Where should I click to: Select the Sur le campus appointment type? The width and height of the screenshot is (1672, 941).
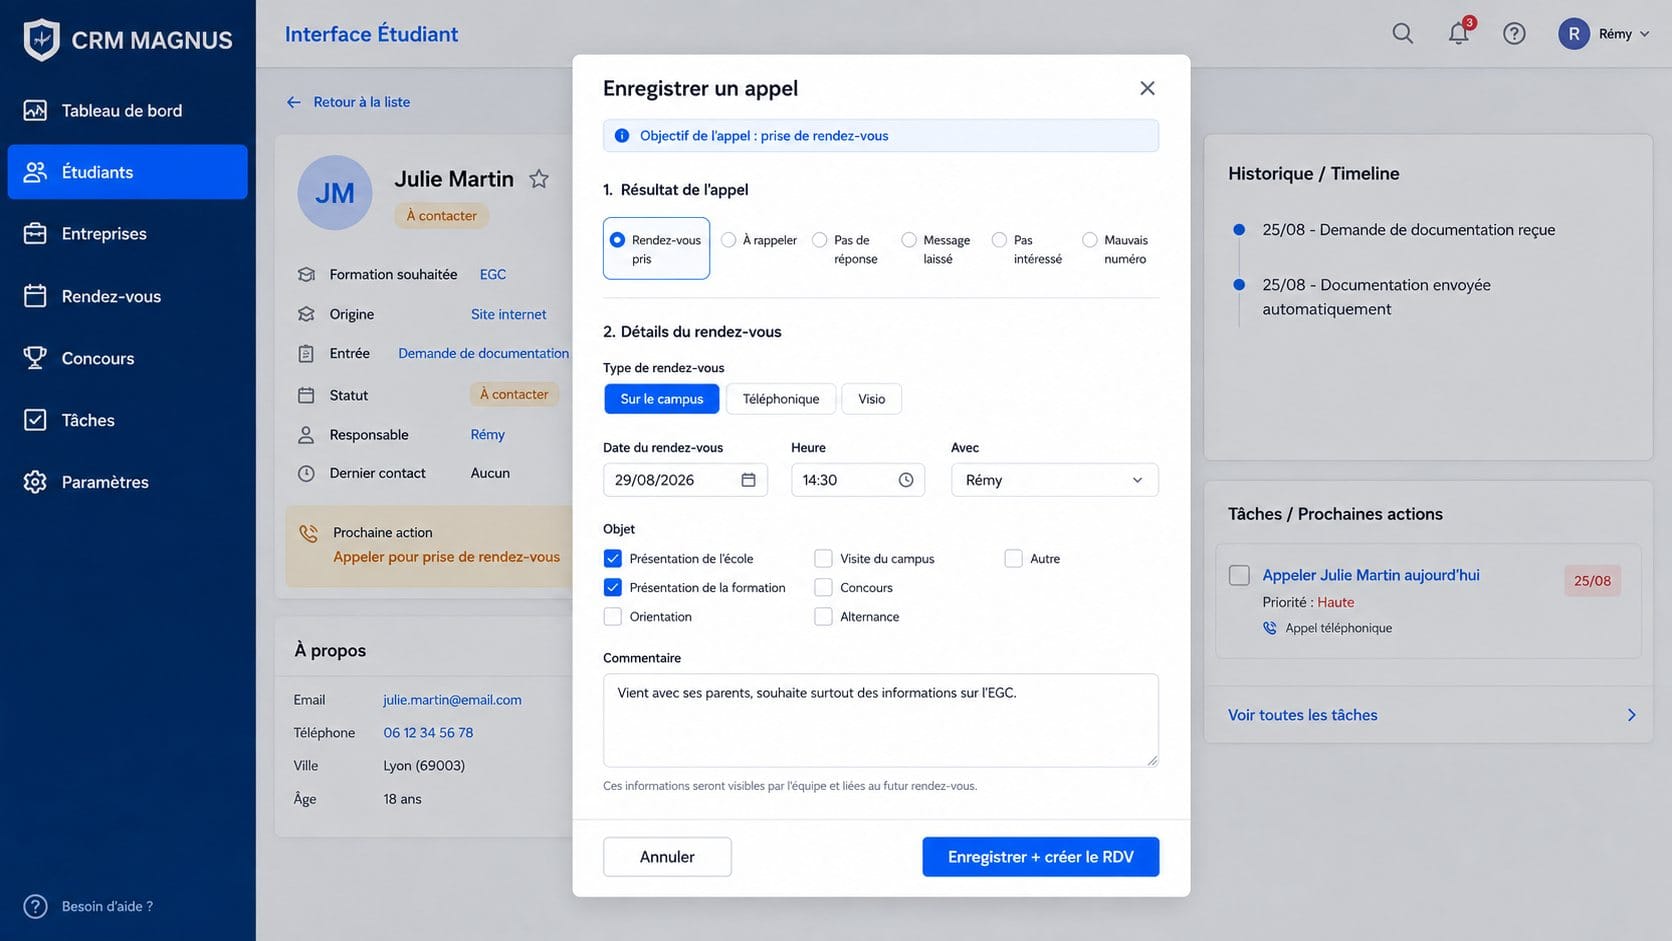tap(661, 399)
